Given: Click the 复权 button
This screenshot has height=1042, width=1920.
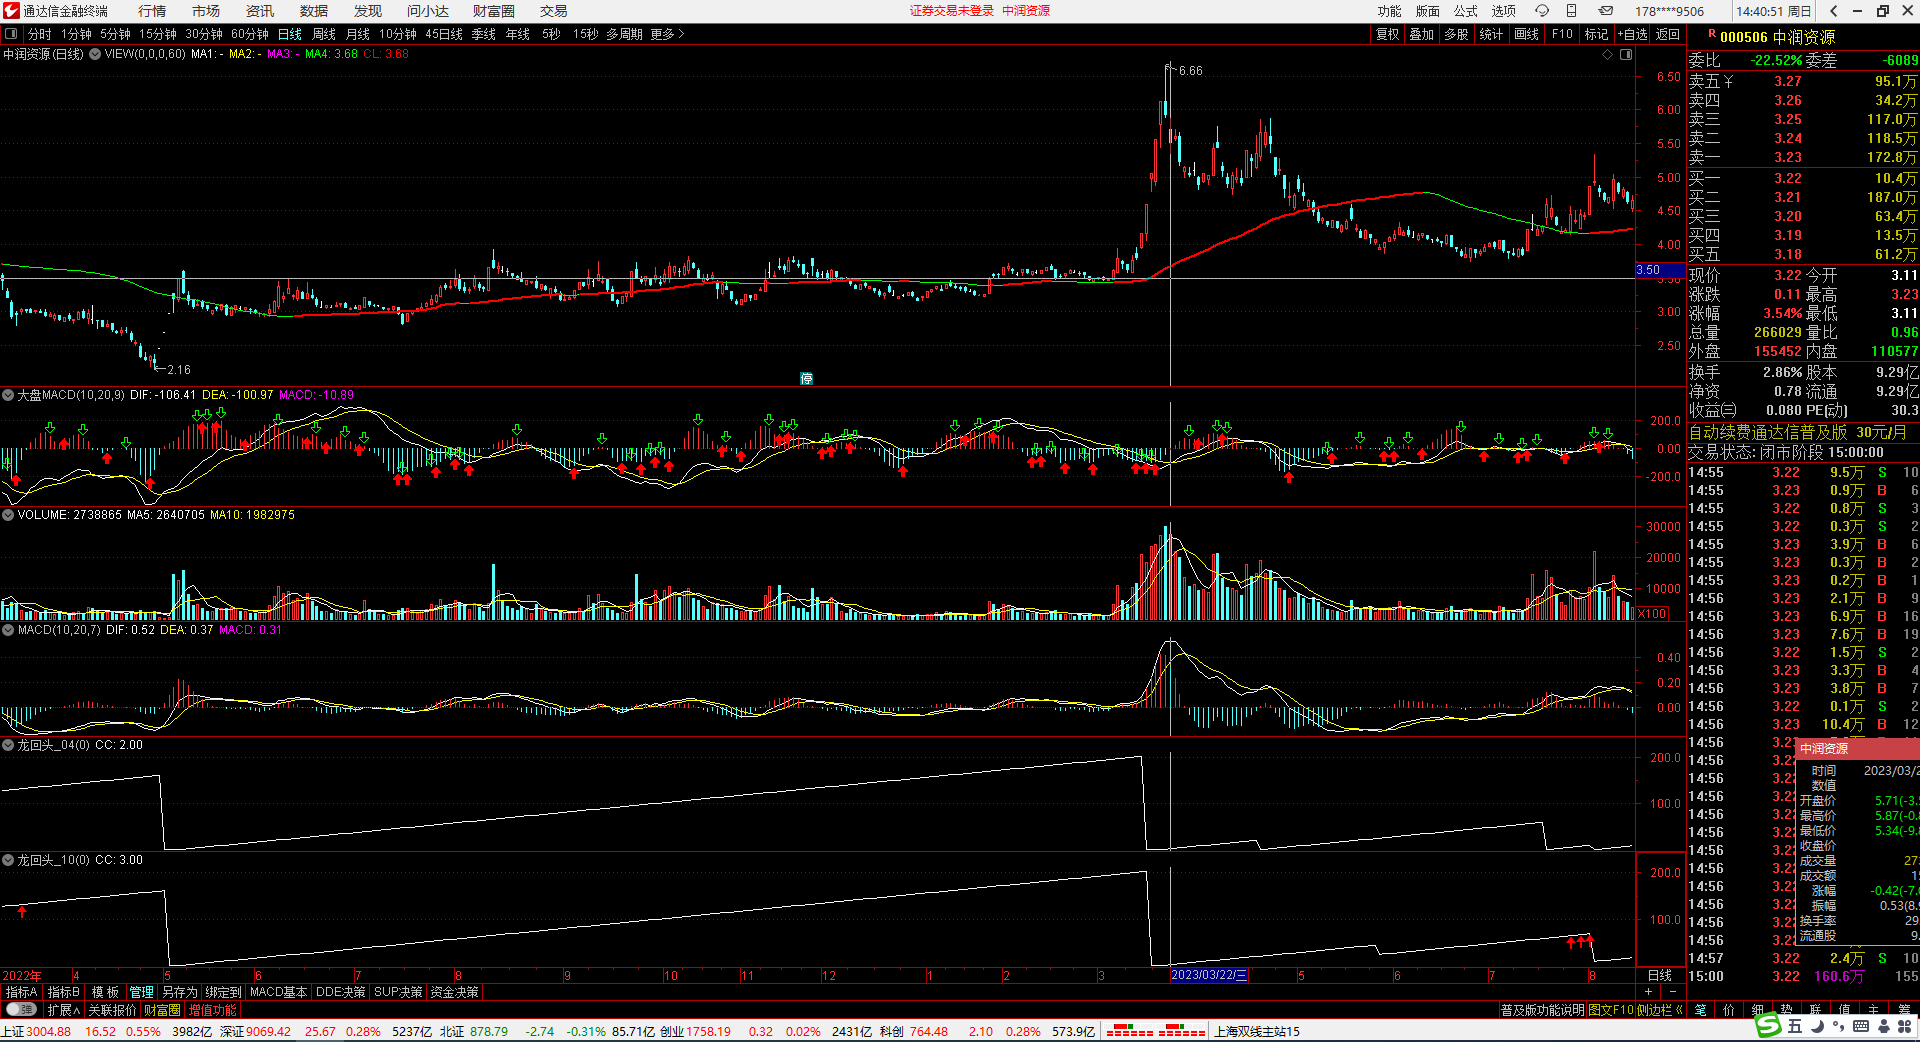Looking at the screenshot, I should pos(1388,34).
